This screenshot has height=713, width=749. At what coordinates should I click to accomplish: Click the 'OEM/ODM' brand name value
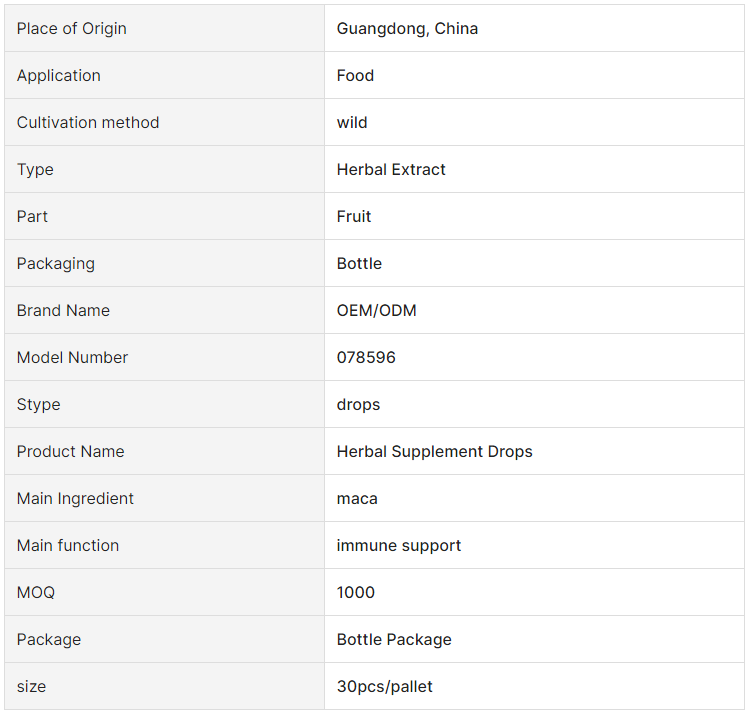pos(376,310)
